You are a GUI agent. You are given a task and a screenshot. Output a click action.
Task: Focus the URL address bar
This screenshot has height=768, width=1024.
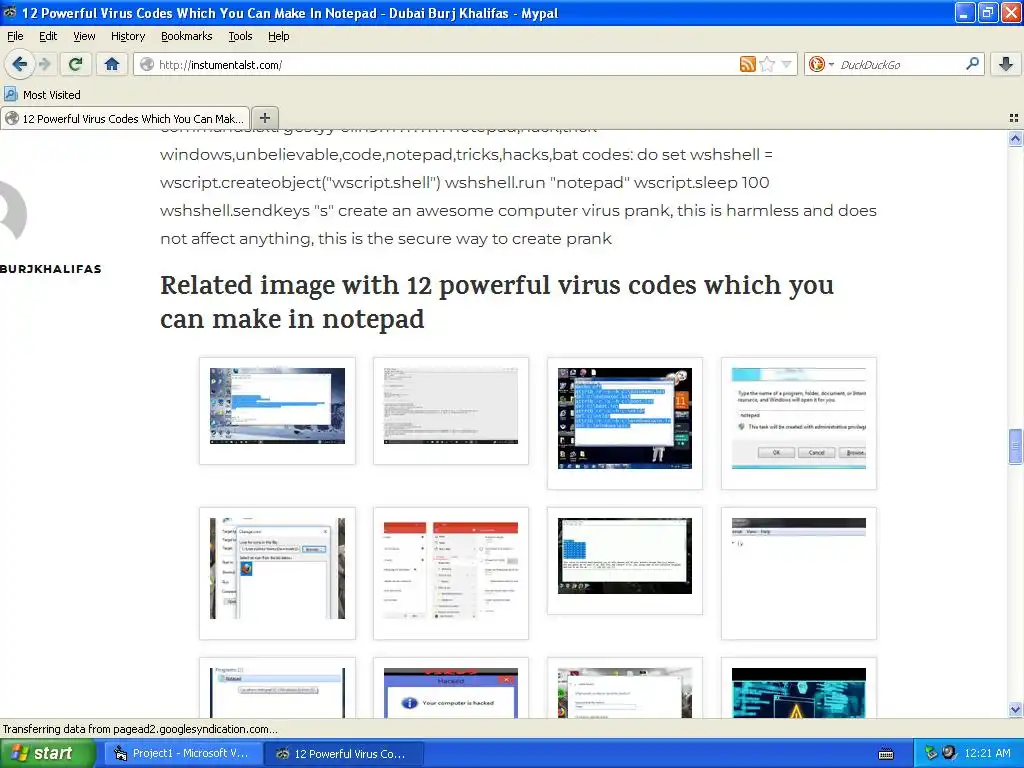coord(446,65)
